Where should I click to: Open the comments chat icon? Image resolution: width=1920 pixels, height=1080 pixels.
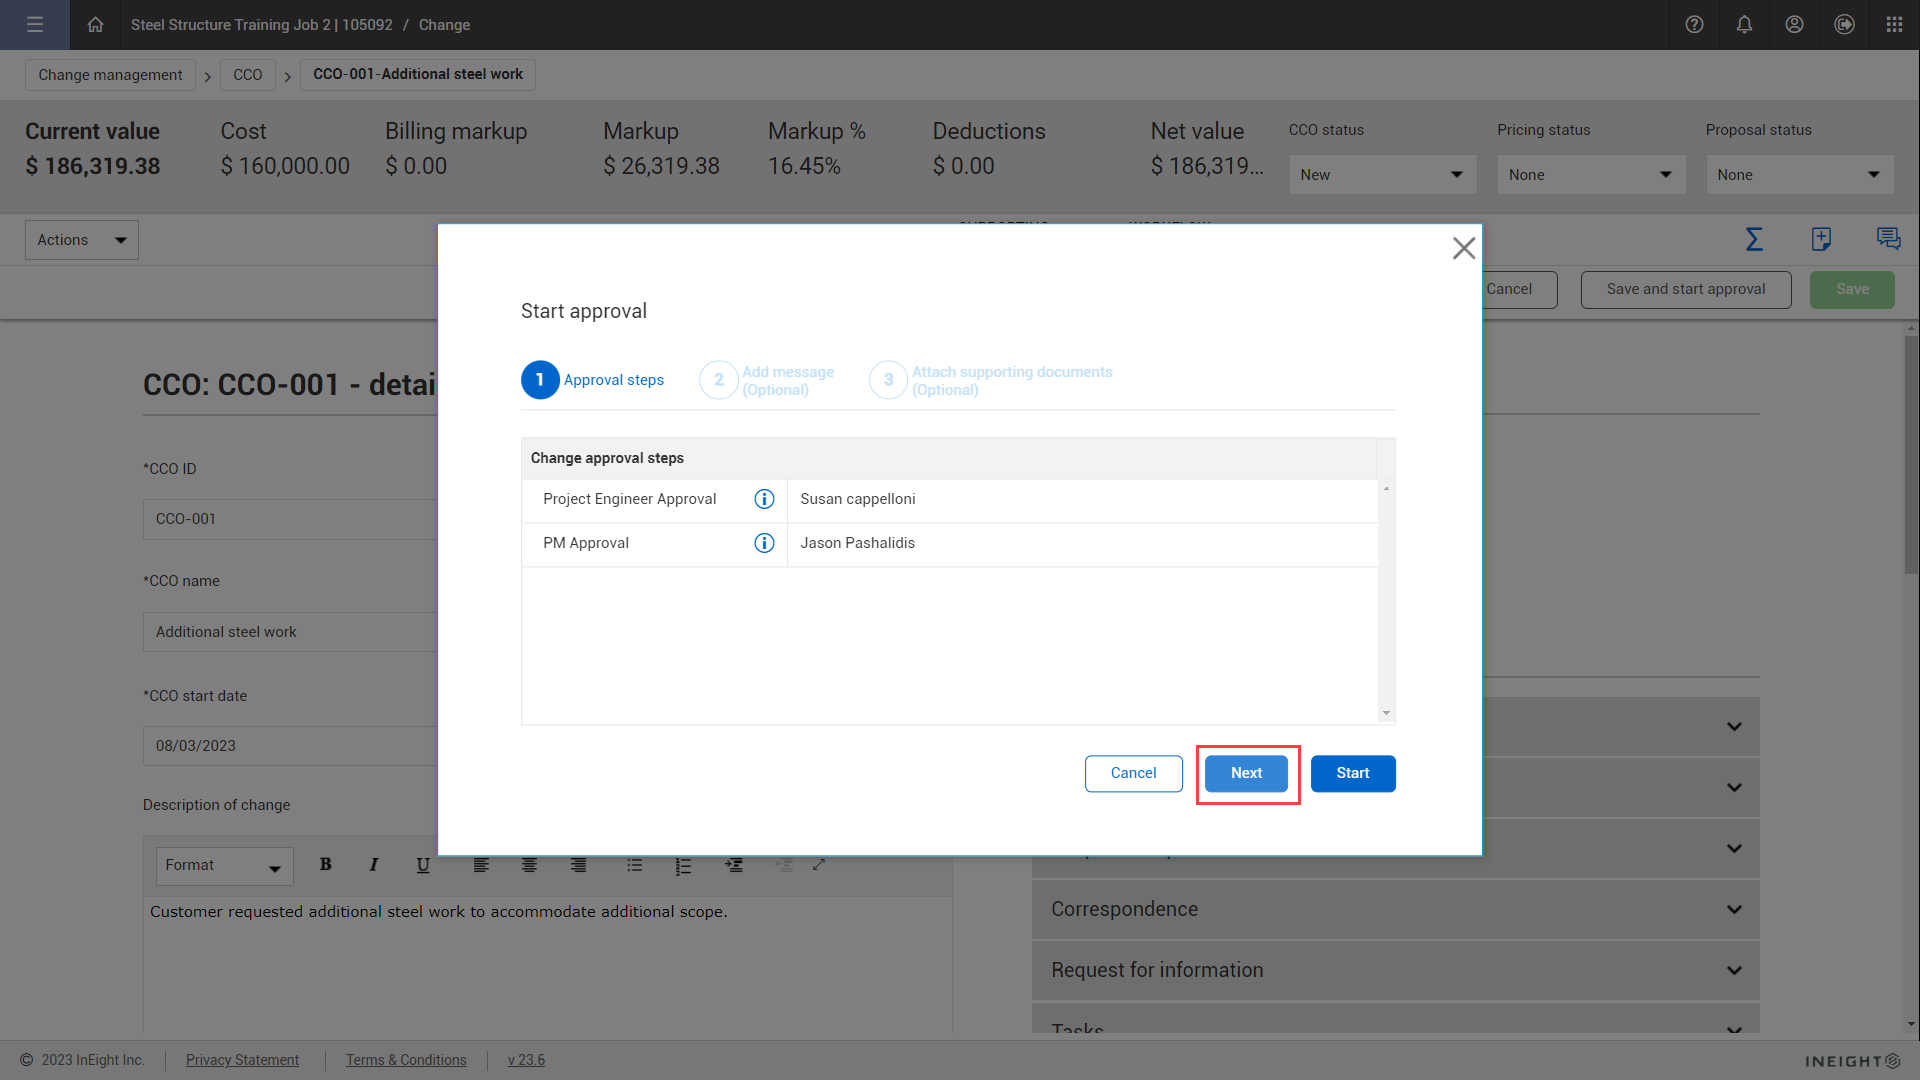(1888, 239)
